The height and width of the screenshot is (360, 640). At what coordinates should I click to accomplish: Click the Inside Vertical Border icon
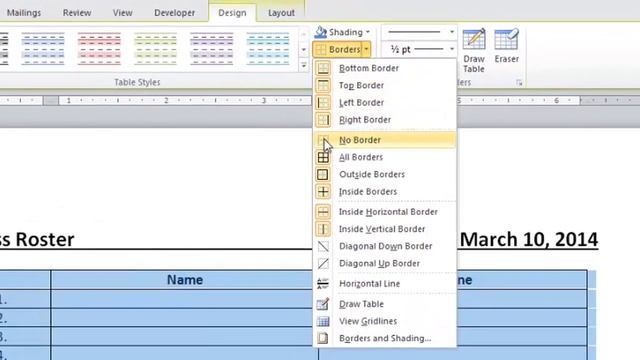pos(323,229)
